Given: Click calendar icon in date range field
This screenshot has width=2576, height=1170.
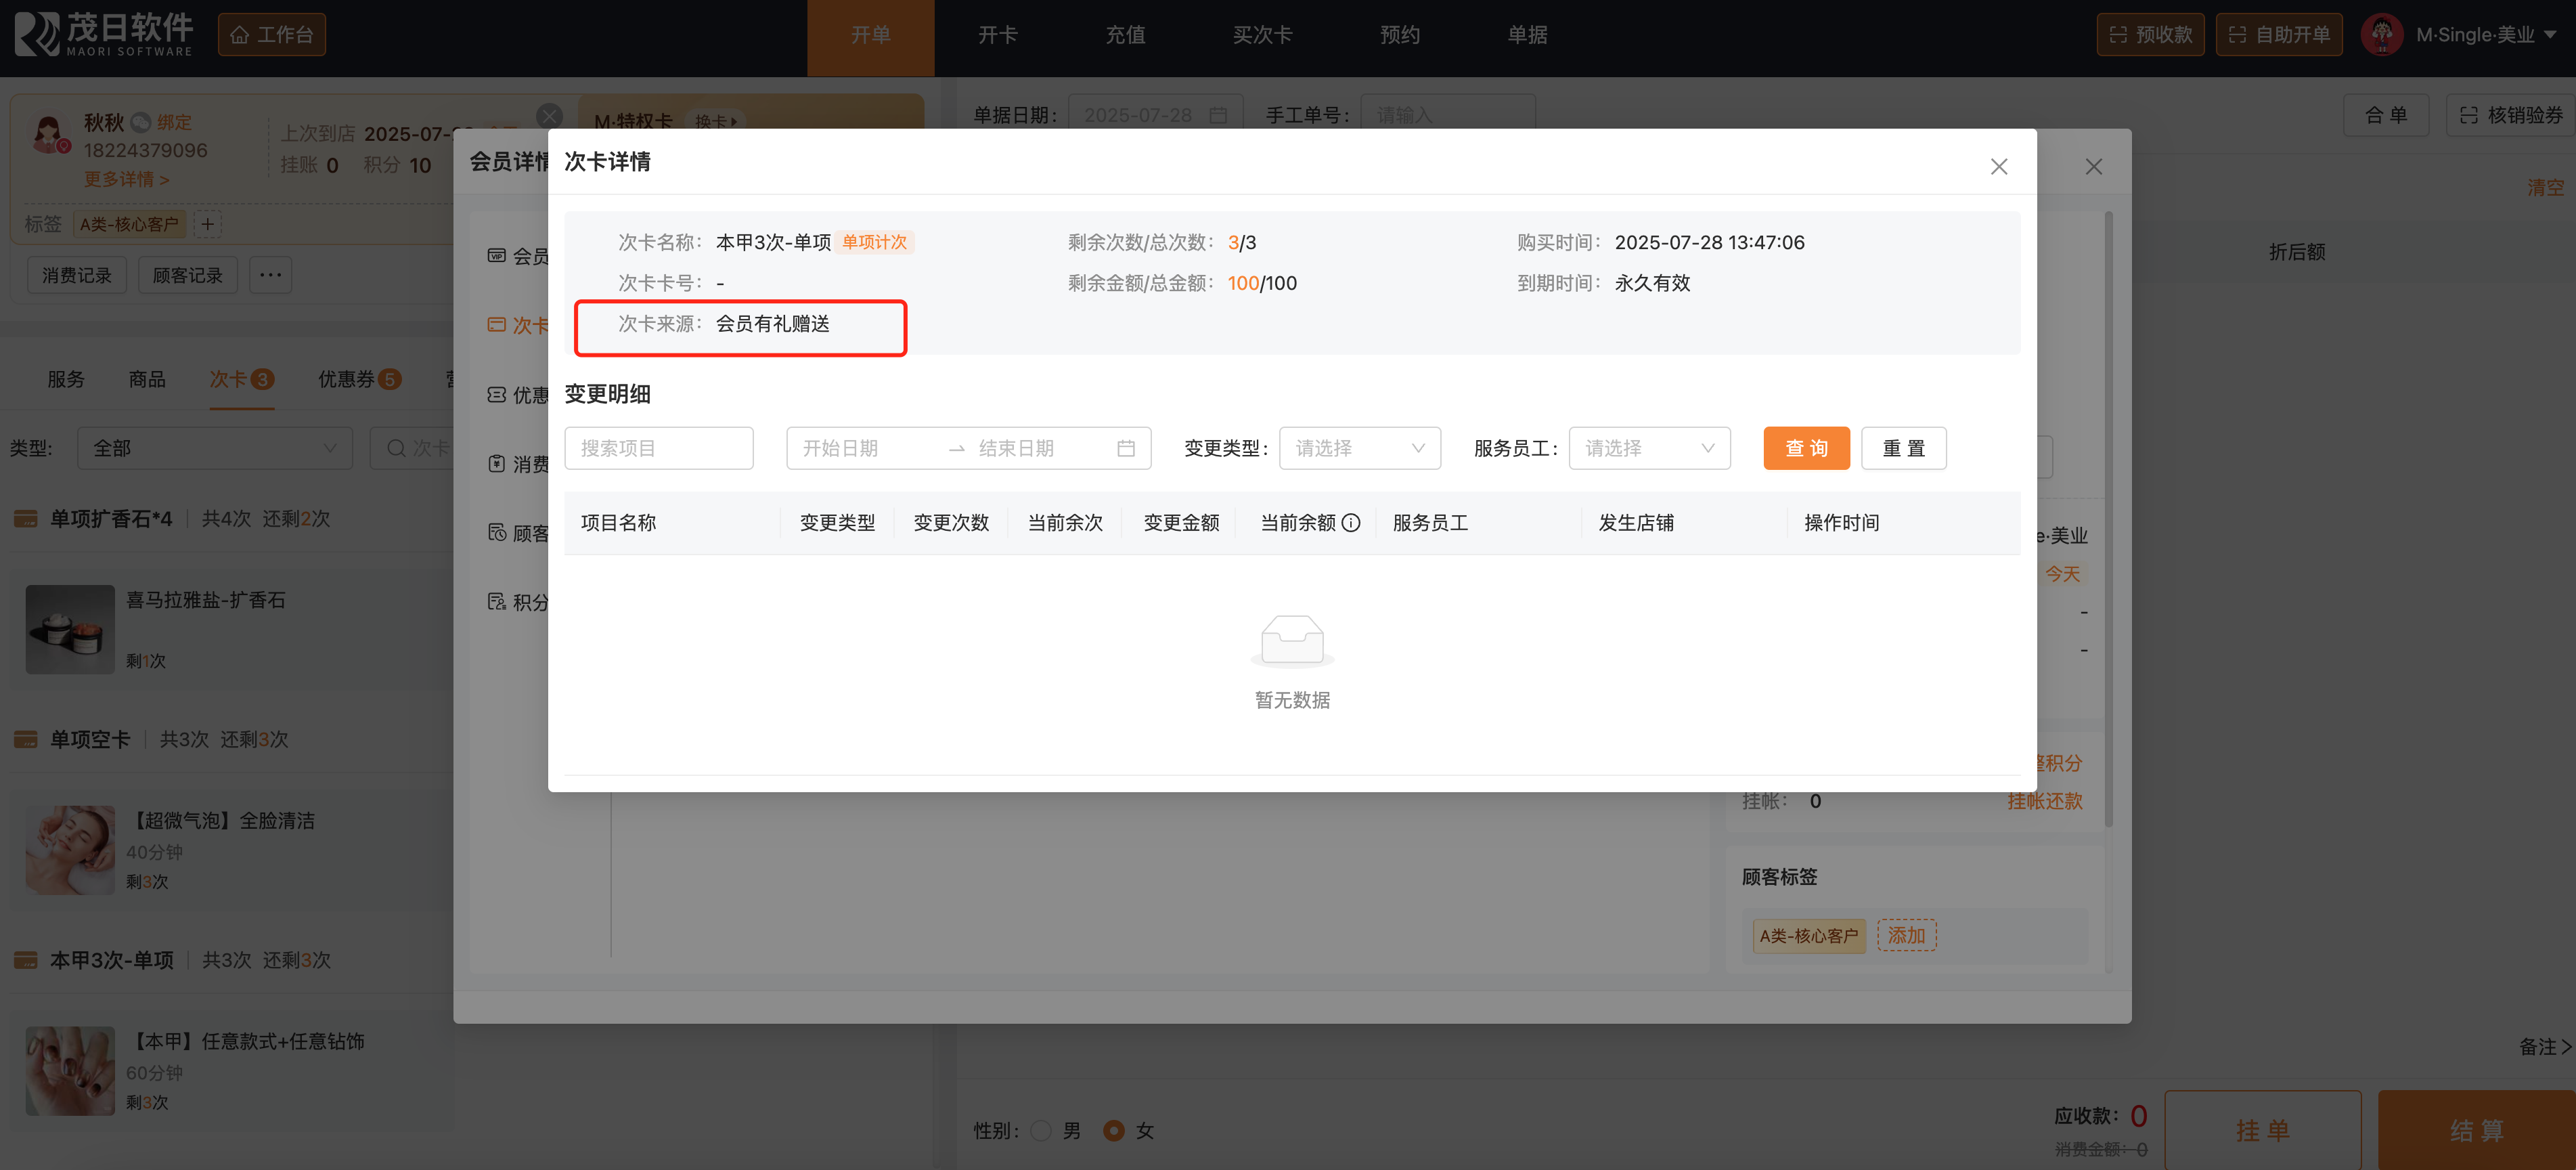Looking at the screenshot, I should [x=1125, y=449].
